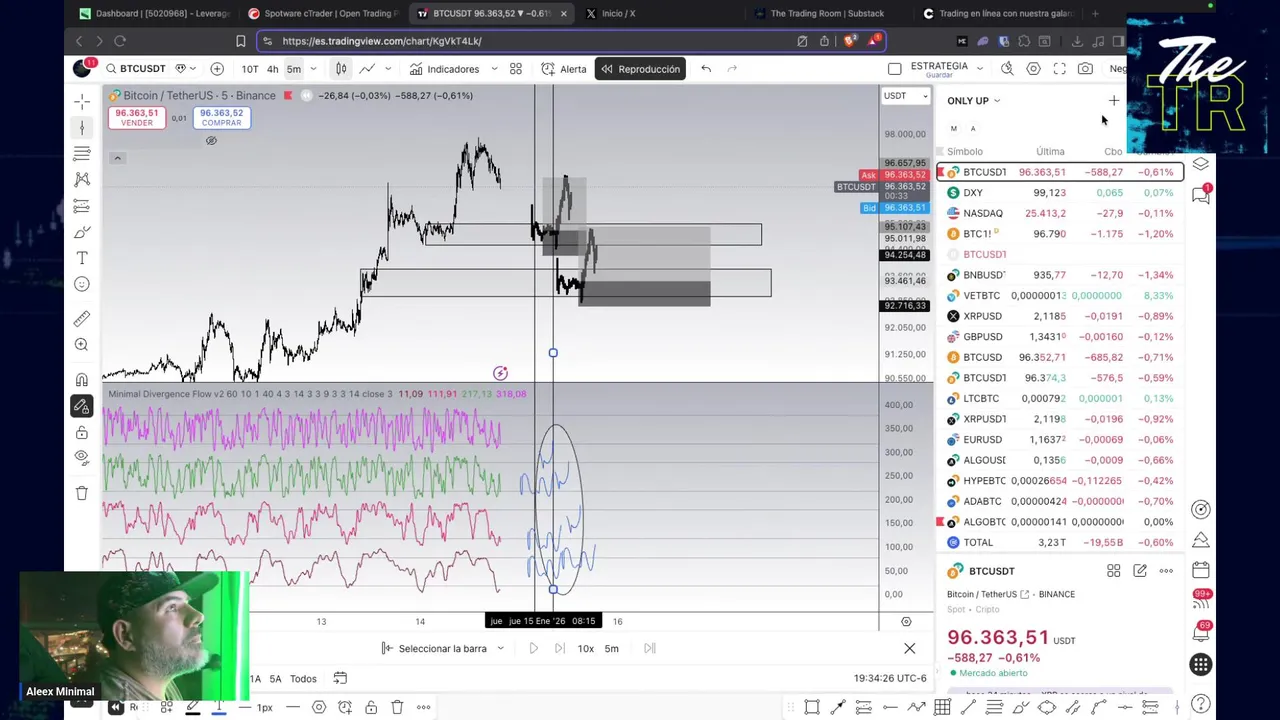The height and width of the screenshot is (720, 1280).
Task: Expand the timeframe dropdown next to 5m
Action: (x=313, y=69)
